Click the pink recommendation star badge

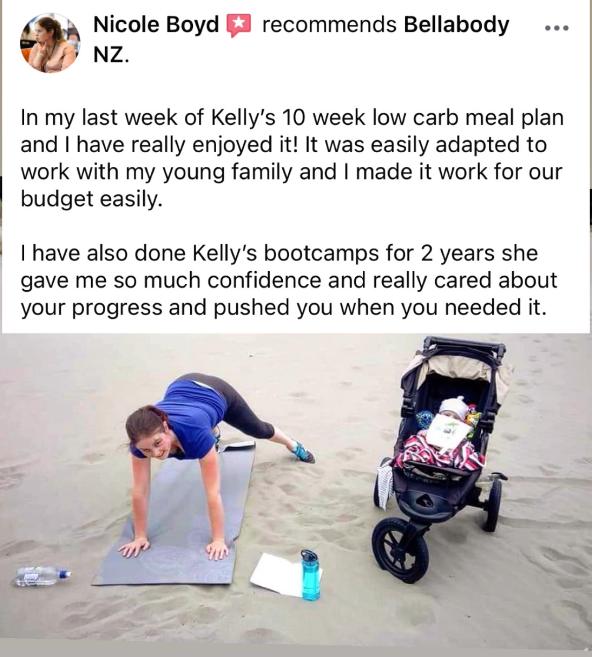pyautogui.click(x=238, y=26)
